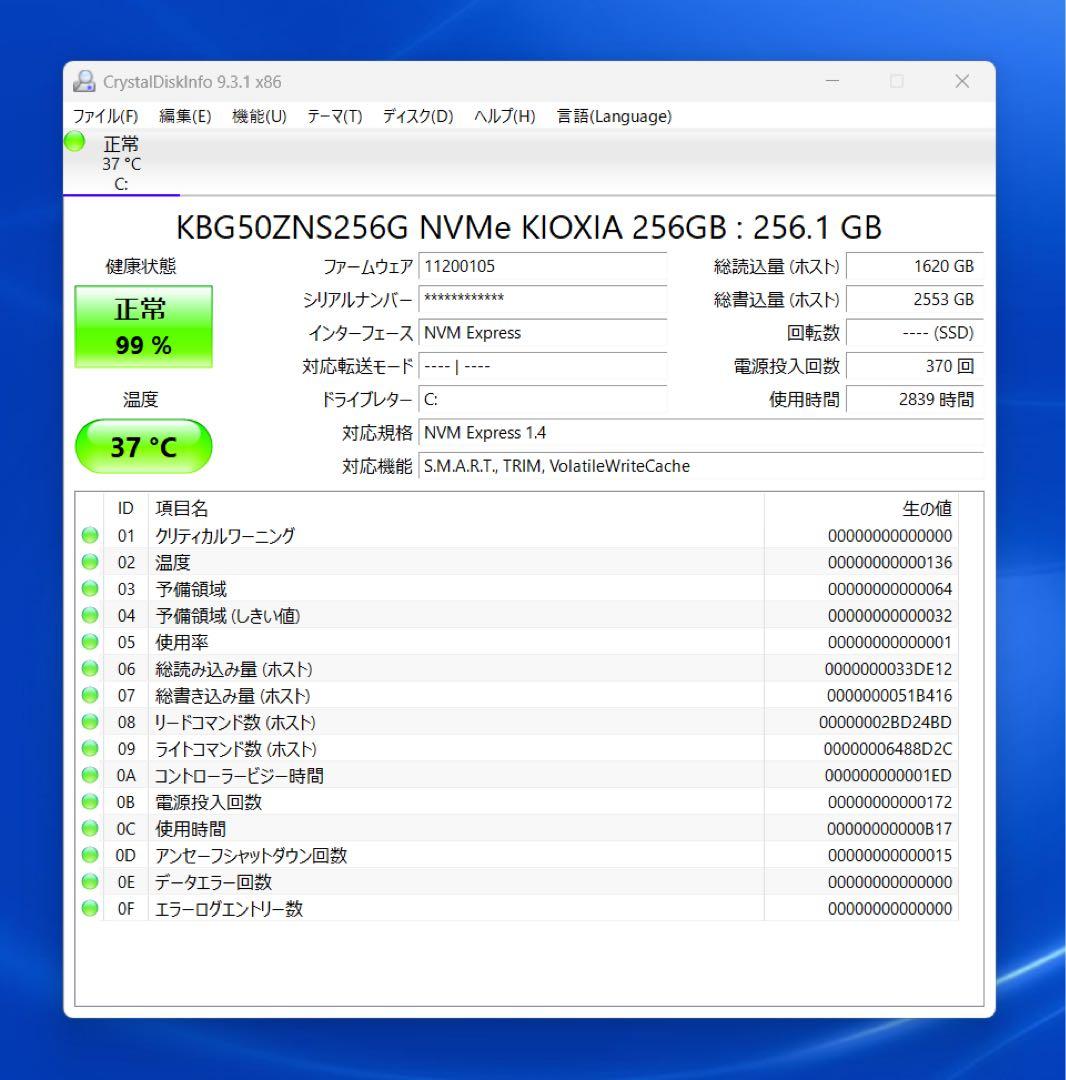Select the green indicator for 電源投入回数
The height and width of the screenshot is (1080, 1066).
90,802
